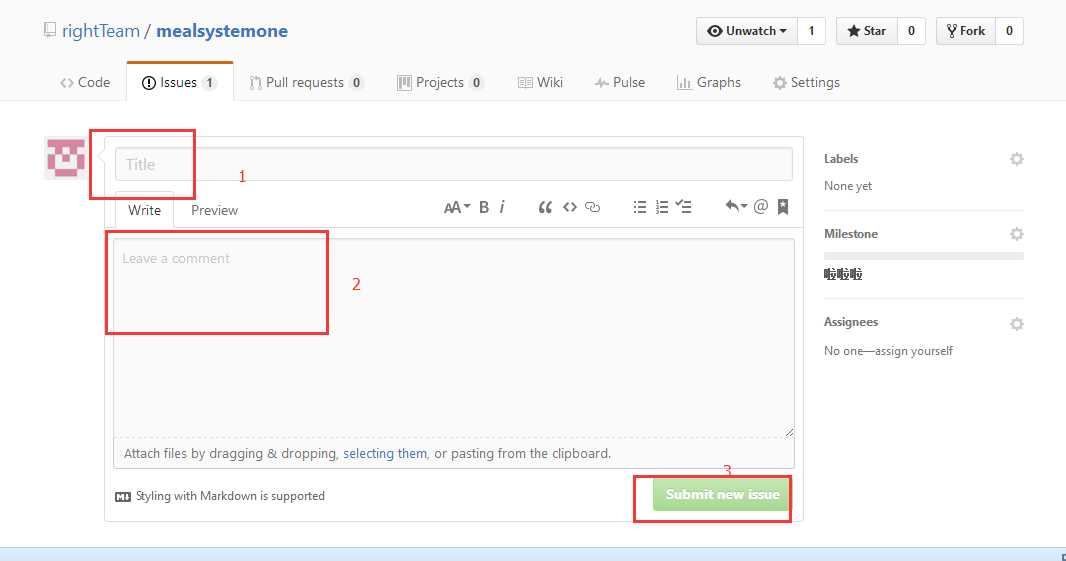Image resolution: width=1066 pixels, height=561 pixels.
Task: Click the watchers count 1
Action: (x=811, y=31)
